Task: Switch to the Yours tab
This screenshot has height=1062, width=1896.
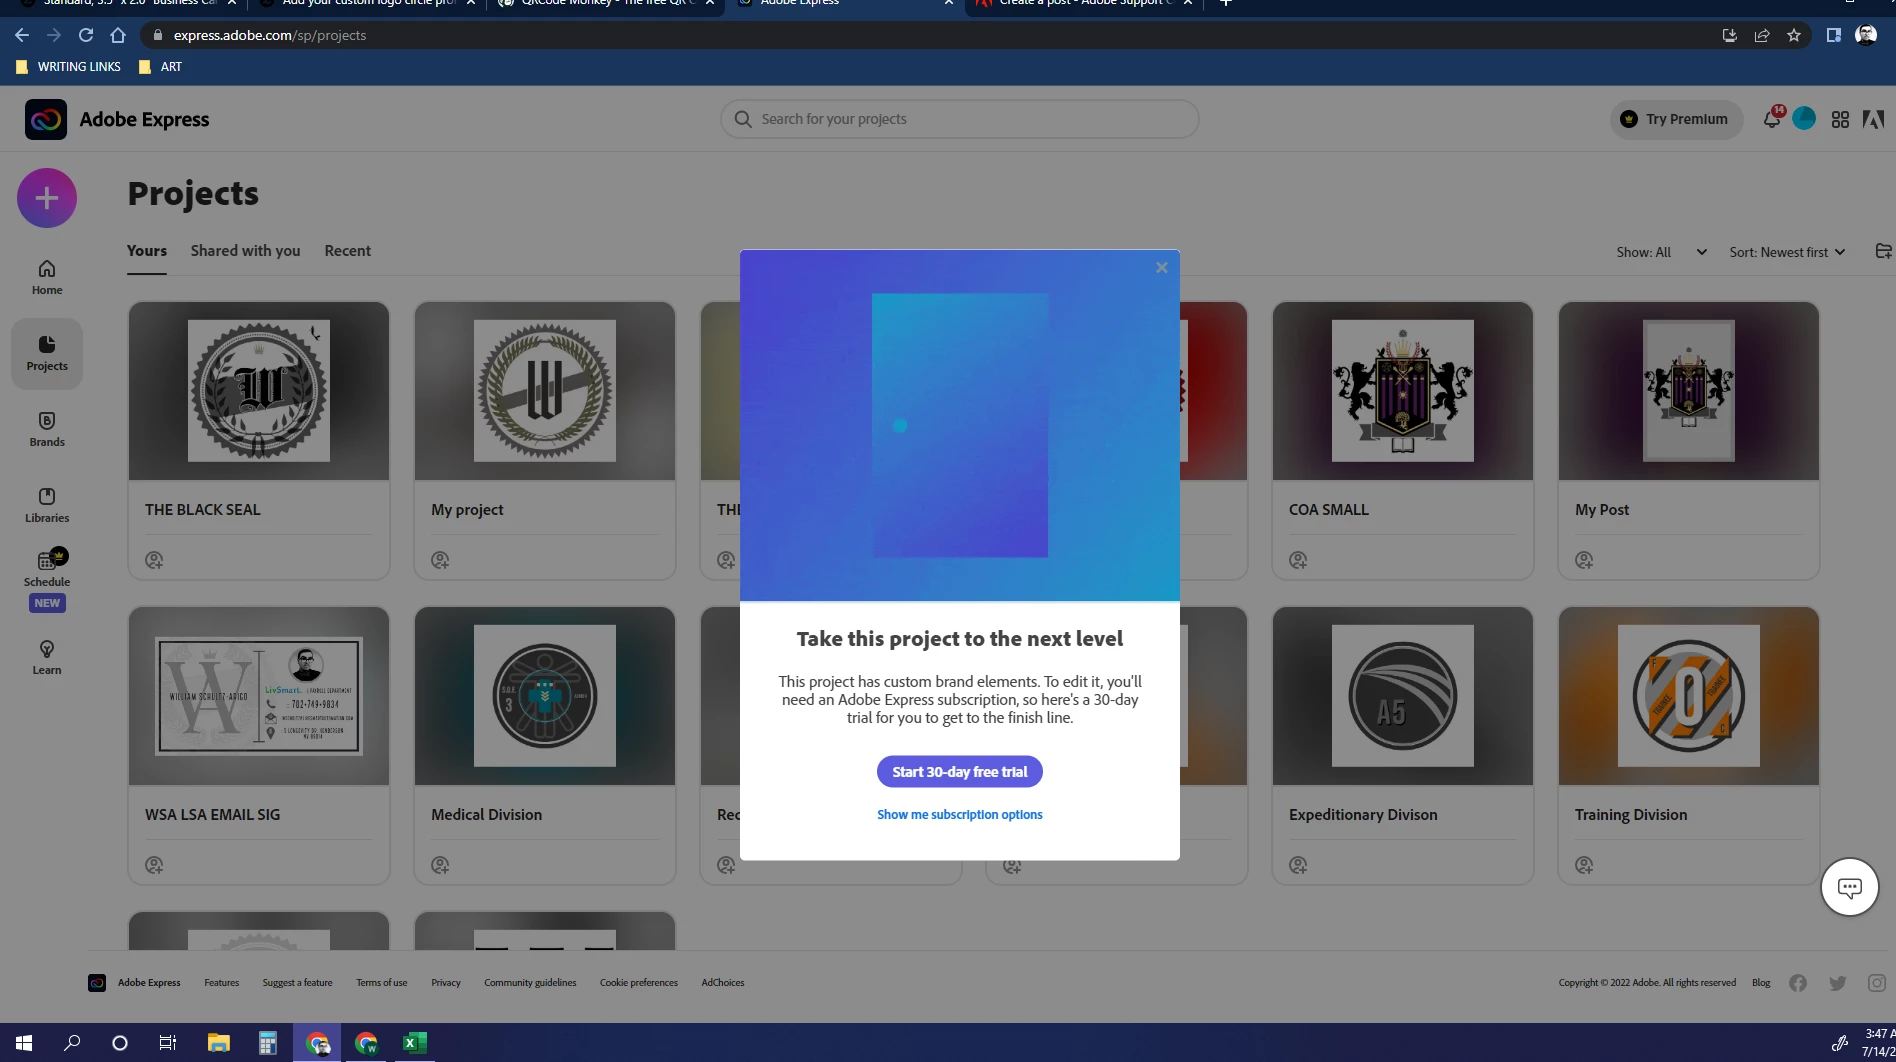Action: (x=147, y=251)
